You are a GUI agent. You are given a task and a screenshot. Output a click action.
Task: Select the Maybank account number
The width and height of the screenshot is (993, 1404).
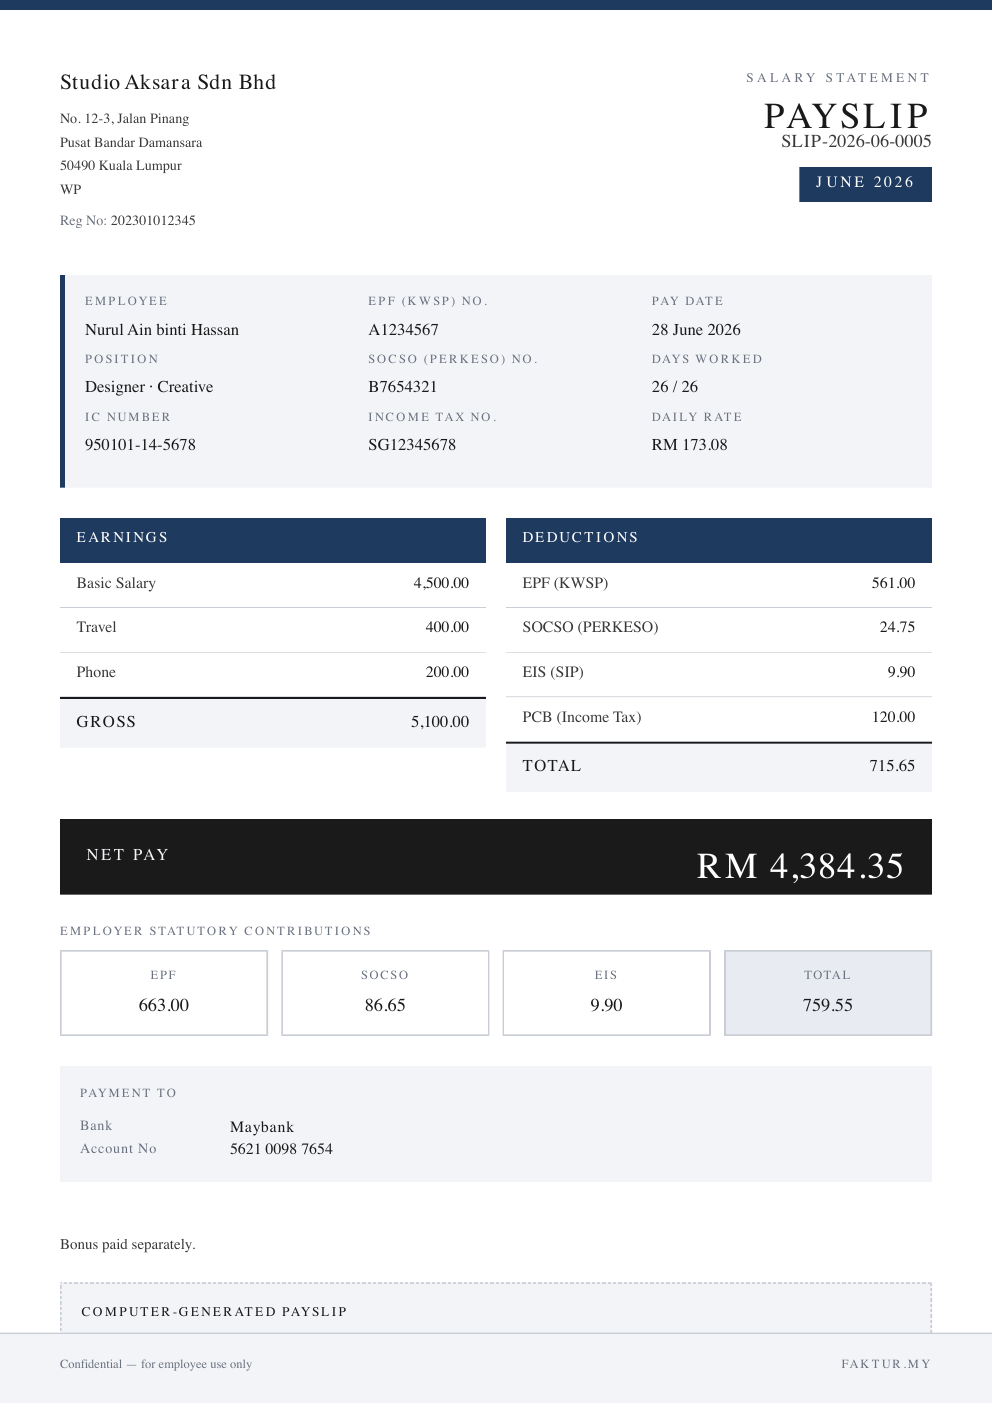coord(281,1150)
